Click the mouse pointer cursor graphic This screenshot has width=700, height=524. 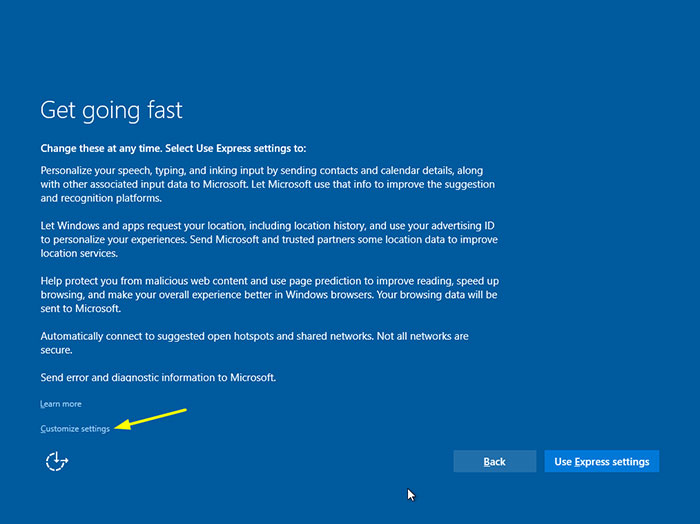point(411,495)
